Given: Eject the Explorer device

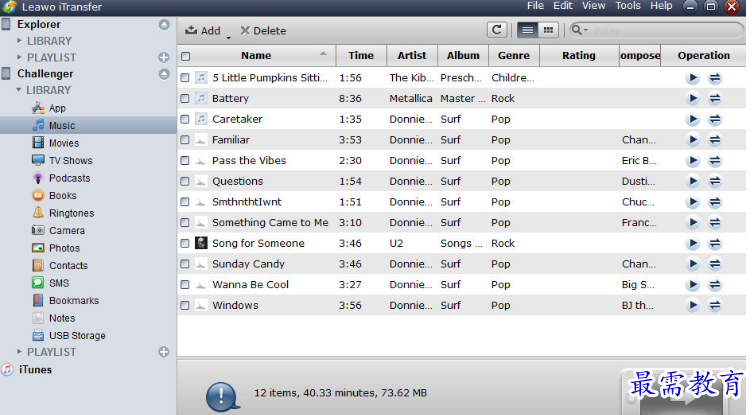Looking at the screenshot, I should (x=164, y=24).
